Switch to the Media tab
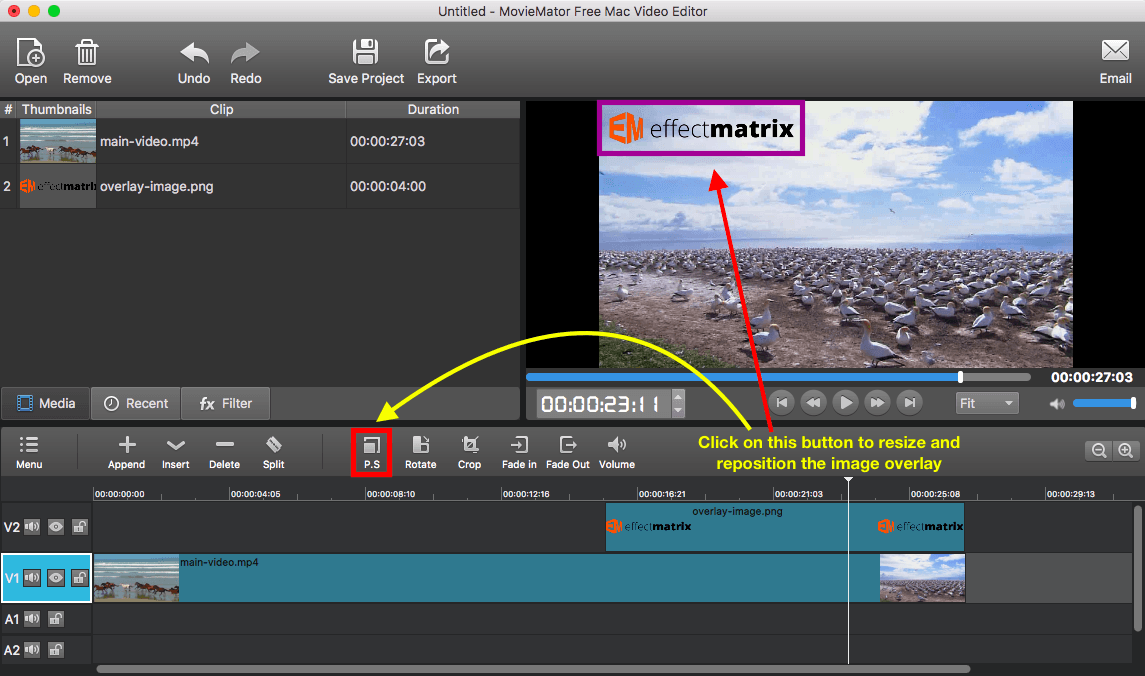1145x676 pixels. click(46, 403)
